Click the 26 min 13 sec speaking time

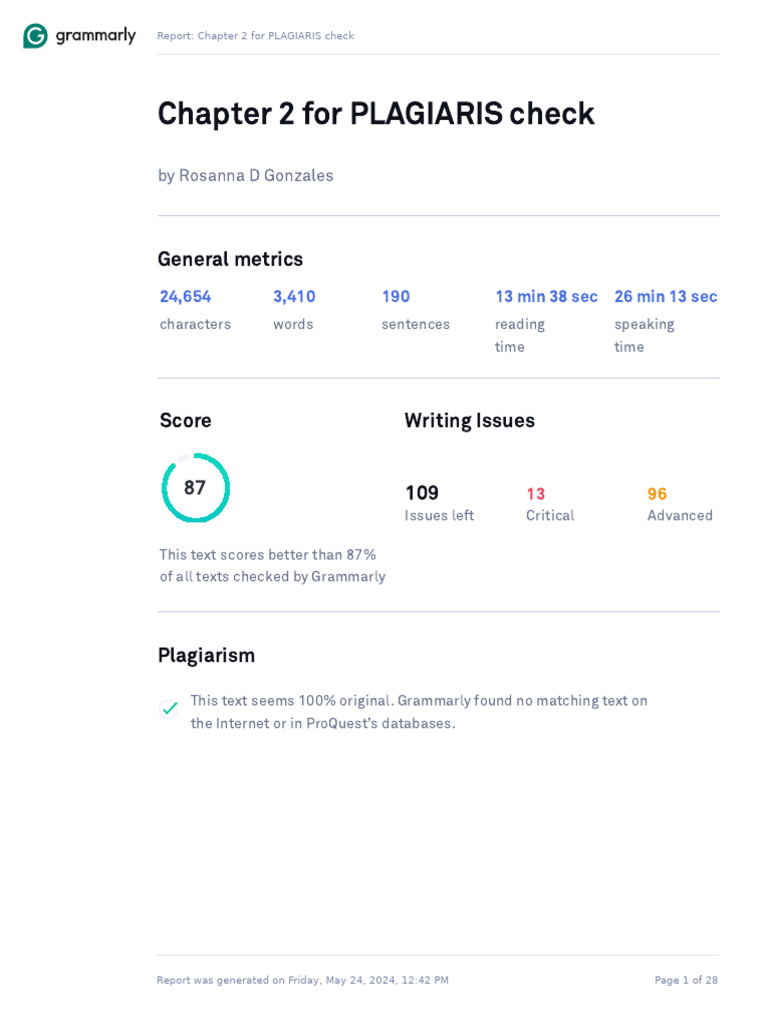pyautogui.click(x=665, y=321)
